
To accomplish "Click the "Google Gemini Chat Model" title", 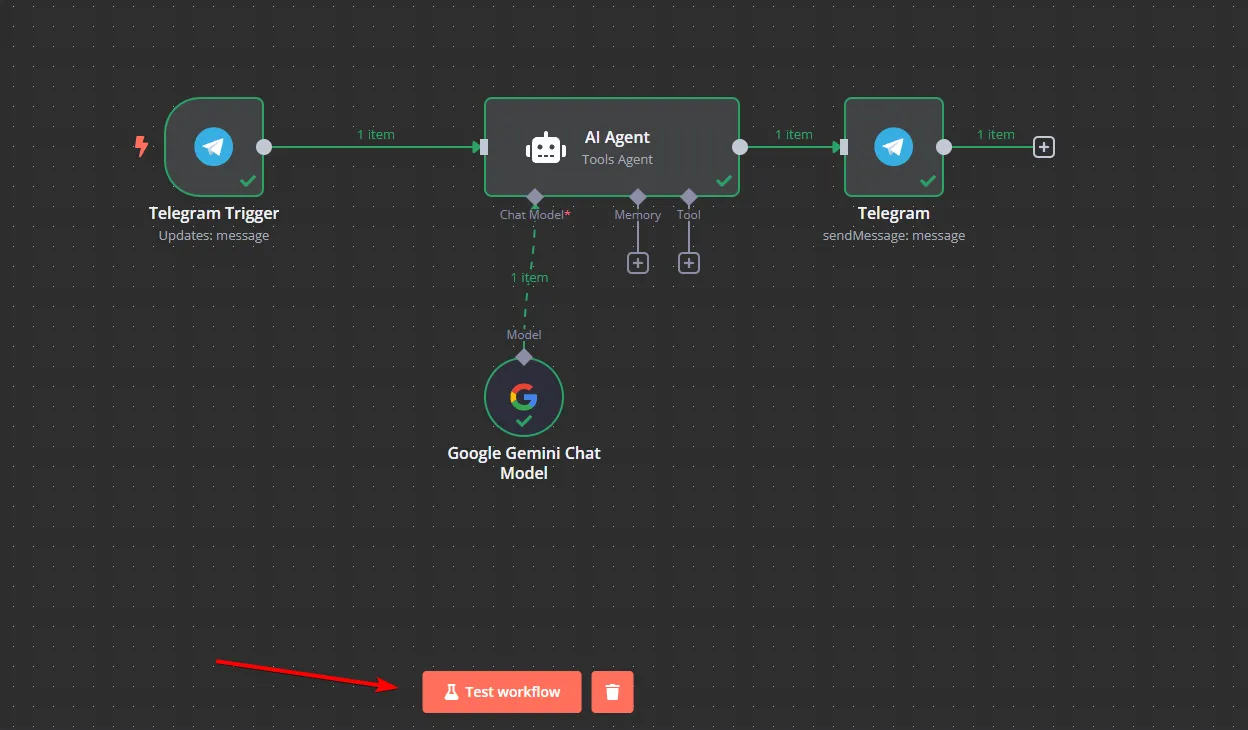I will [524, 463].
